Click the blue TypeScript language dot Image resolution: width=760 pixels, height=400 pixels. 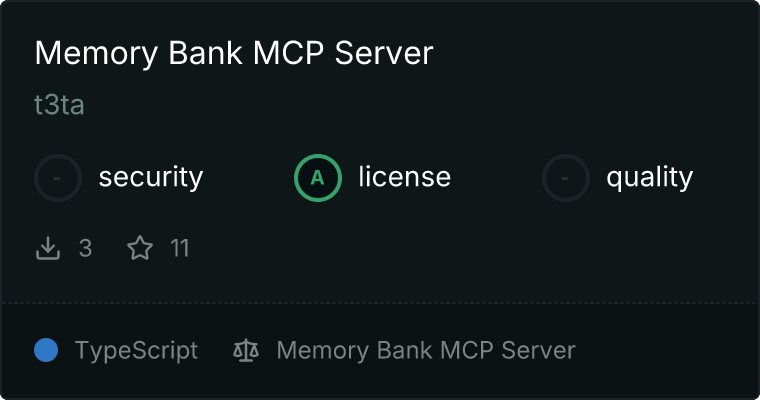[46, 350]
